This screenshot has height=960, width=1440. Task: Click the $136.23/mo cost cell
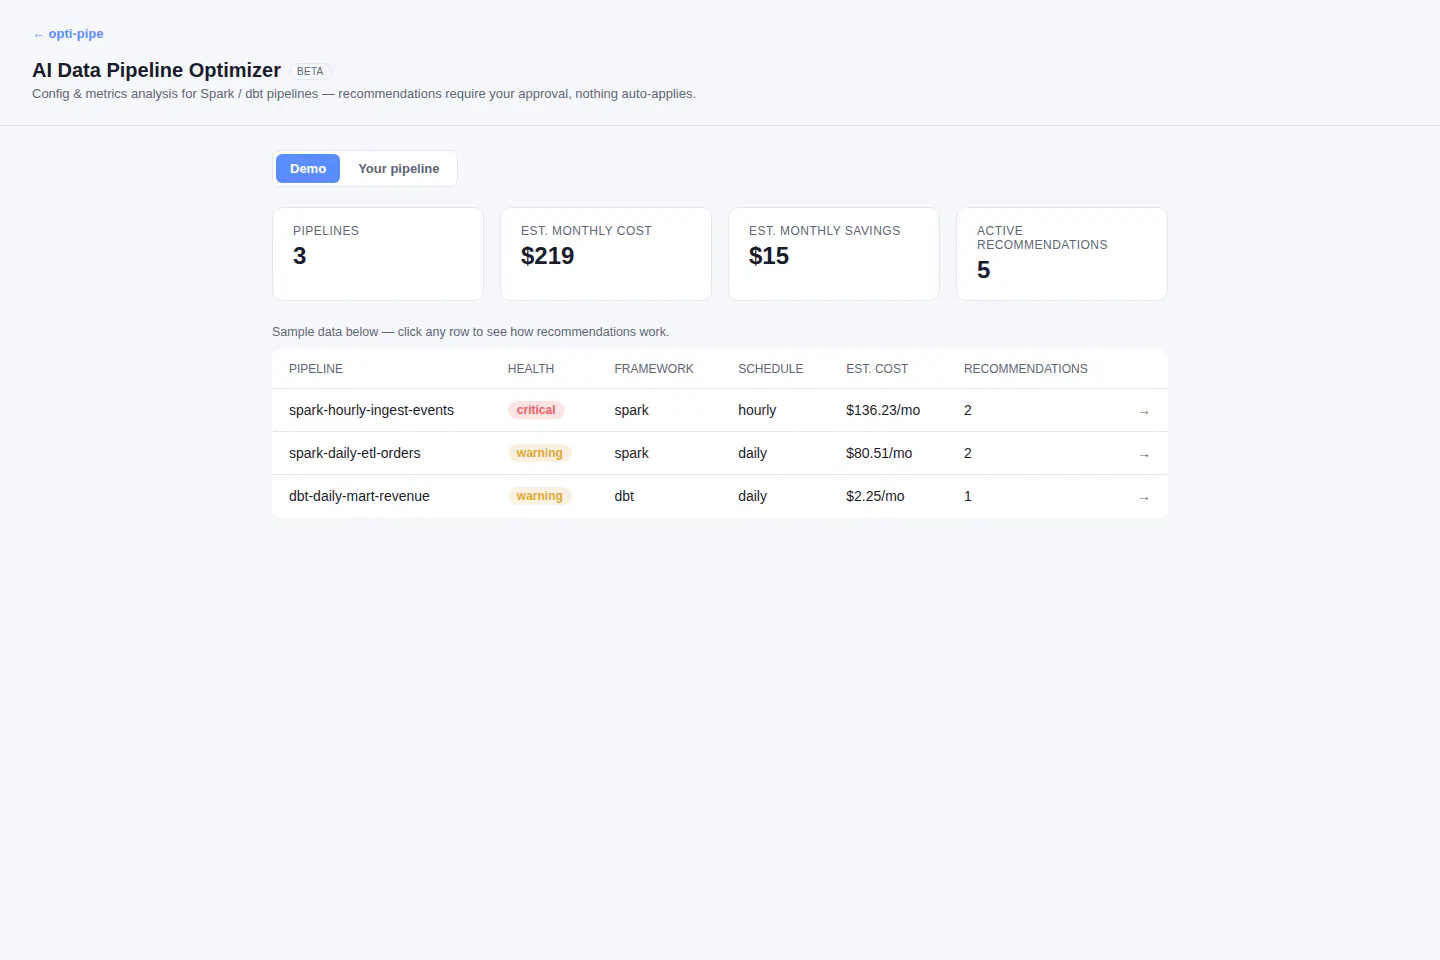click(883, 410)
